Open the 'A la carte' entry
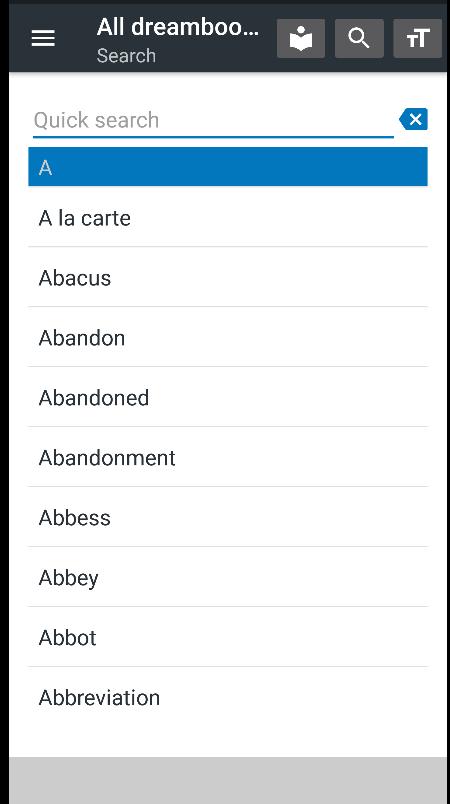This screenshot has width=450, height=804. (228, 218)
